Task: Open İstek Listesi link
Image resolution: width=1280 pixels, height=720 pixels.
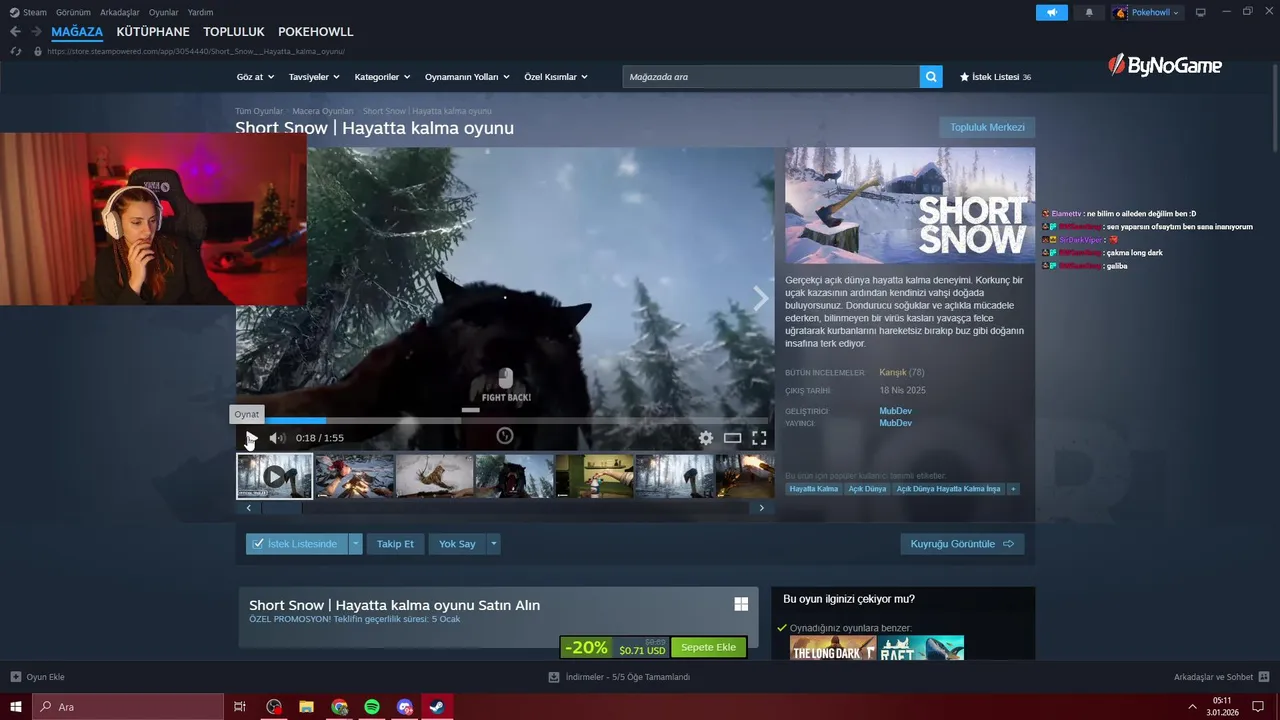Action: pyautogui.click(x=995, y=77)
